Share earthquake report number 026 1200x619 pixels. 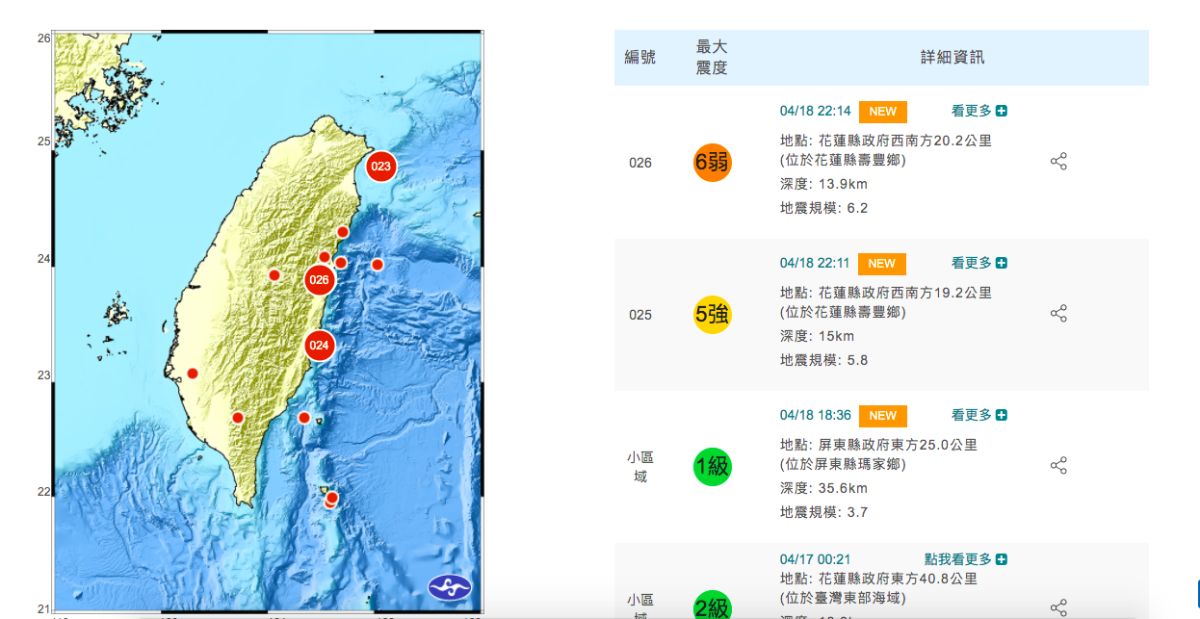coord(1059,162)
